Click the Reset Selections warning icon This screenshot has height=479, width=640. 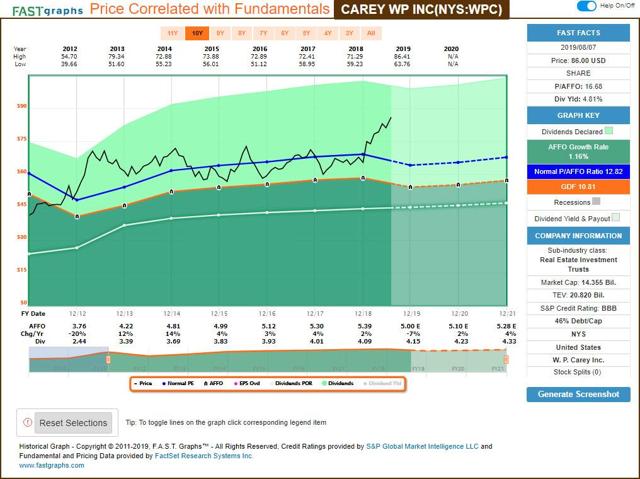(27, 422)
